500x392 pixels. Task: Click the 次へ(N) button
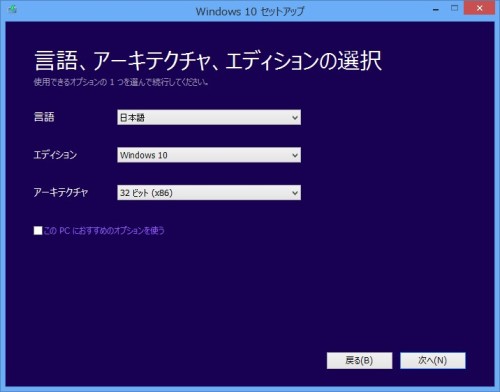coord(433,360)
